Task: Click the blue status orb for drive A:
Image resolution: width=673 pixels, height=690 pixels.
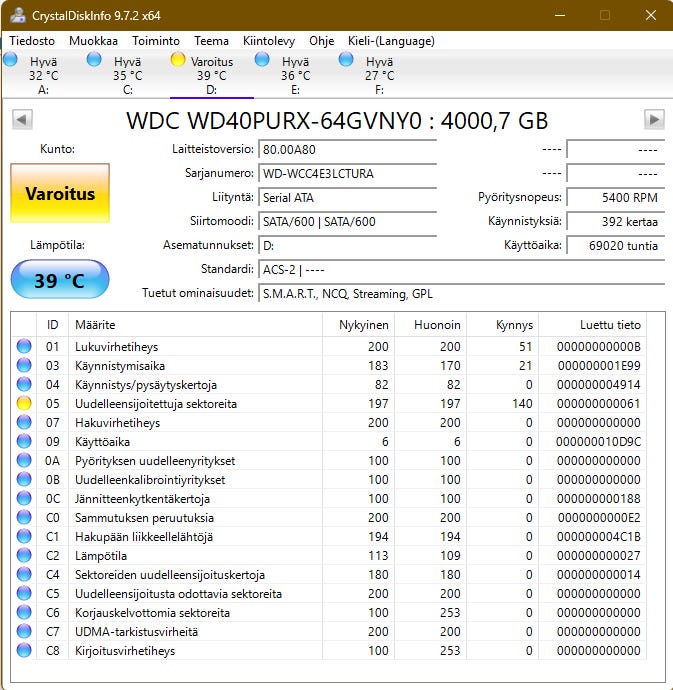Action: [11, 59]
